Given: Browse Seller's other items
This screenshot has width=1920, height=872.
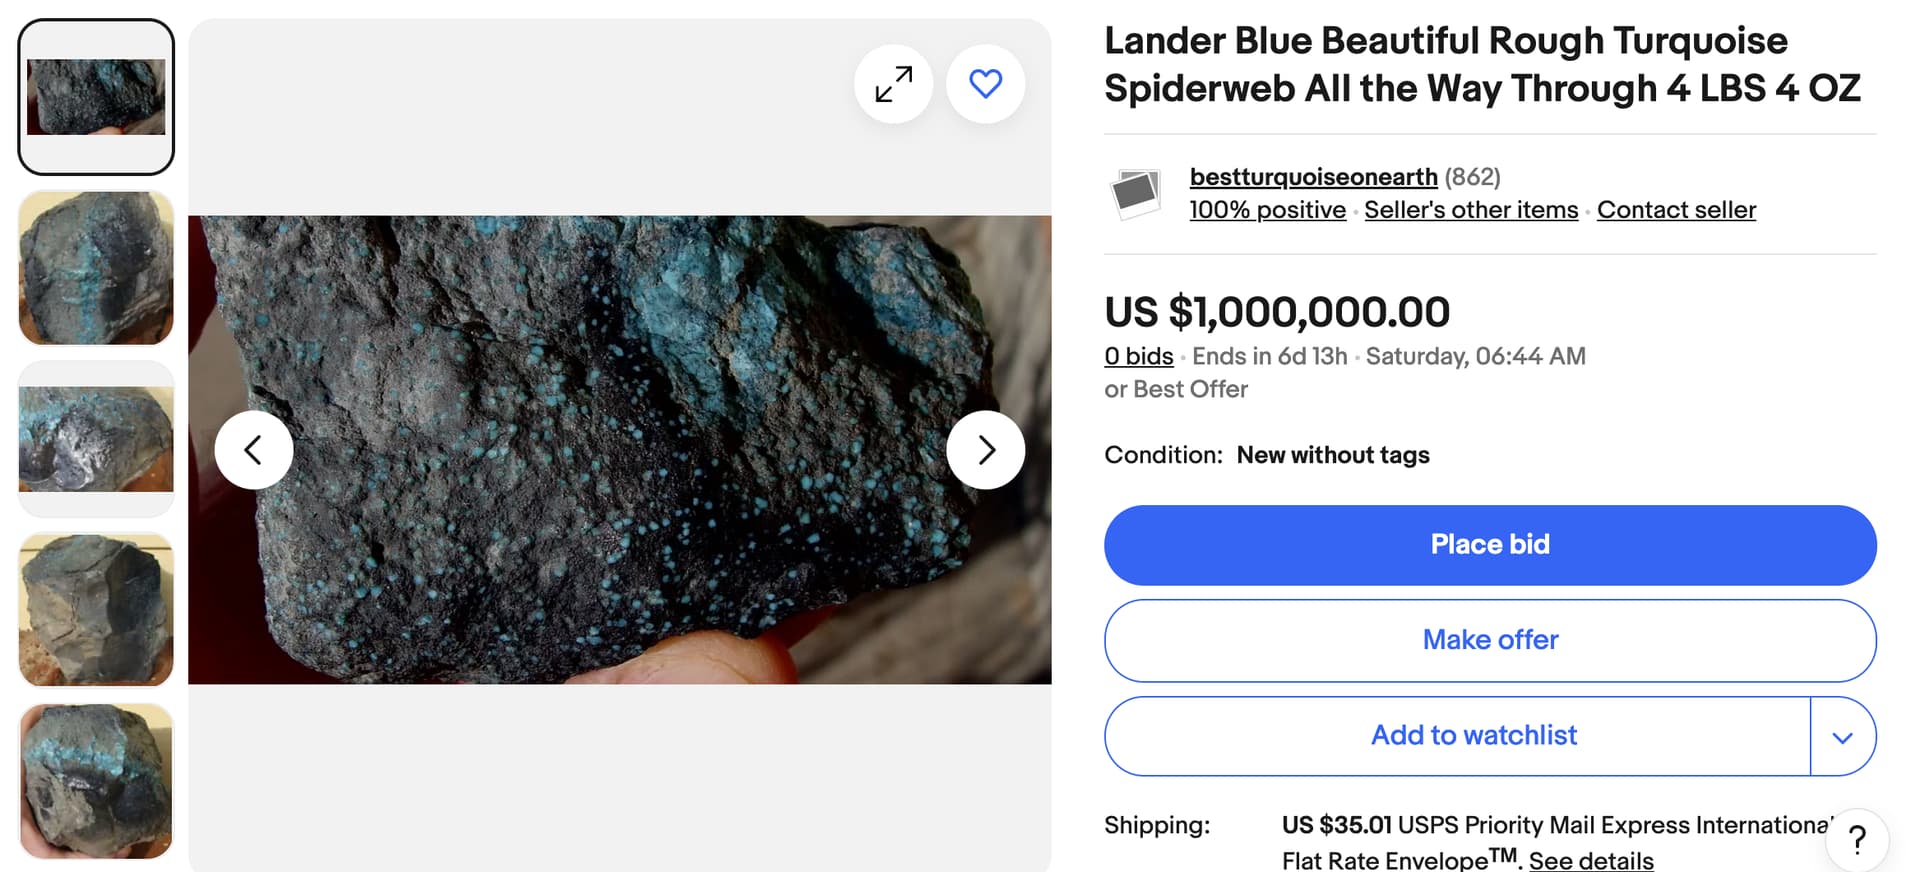Looking at the screenshot, I should pyautogui.click(x=1470, y=210).
